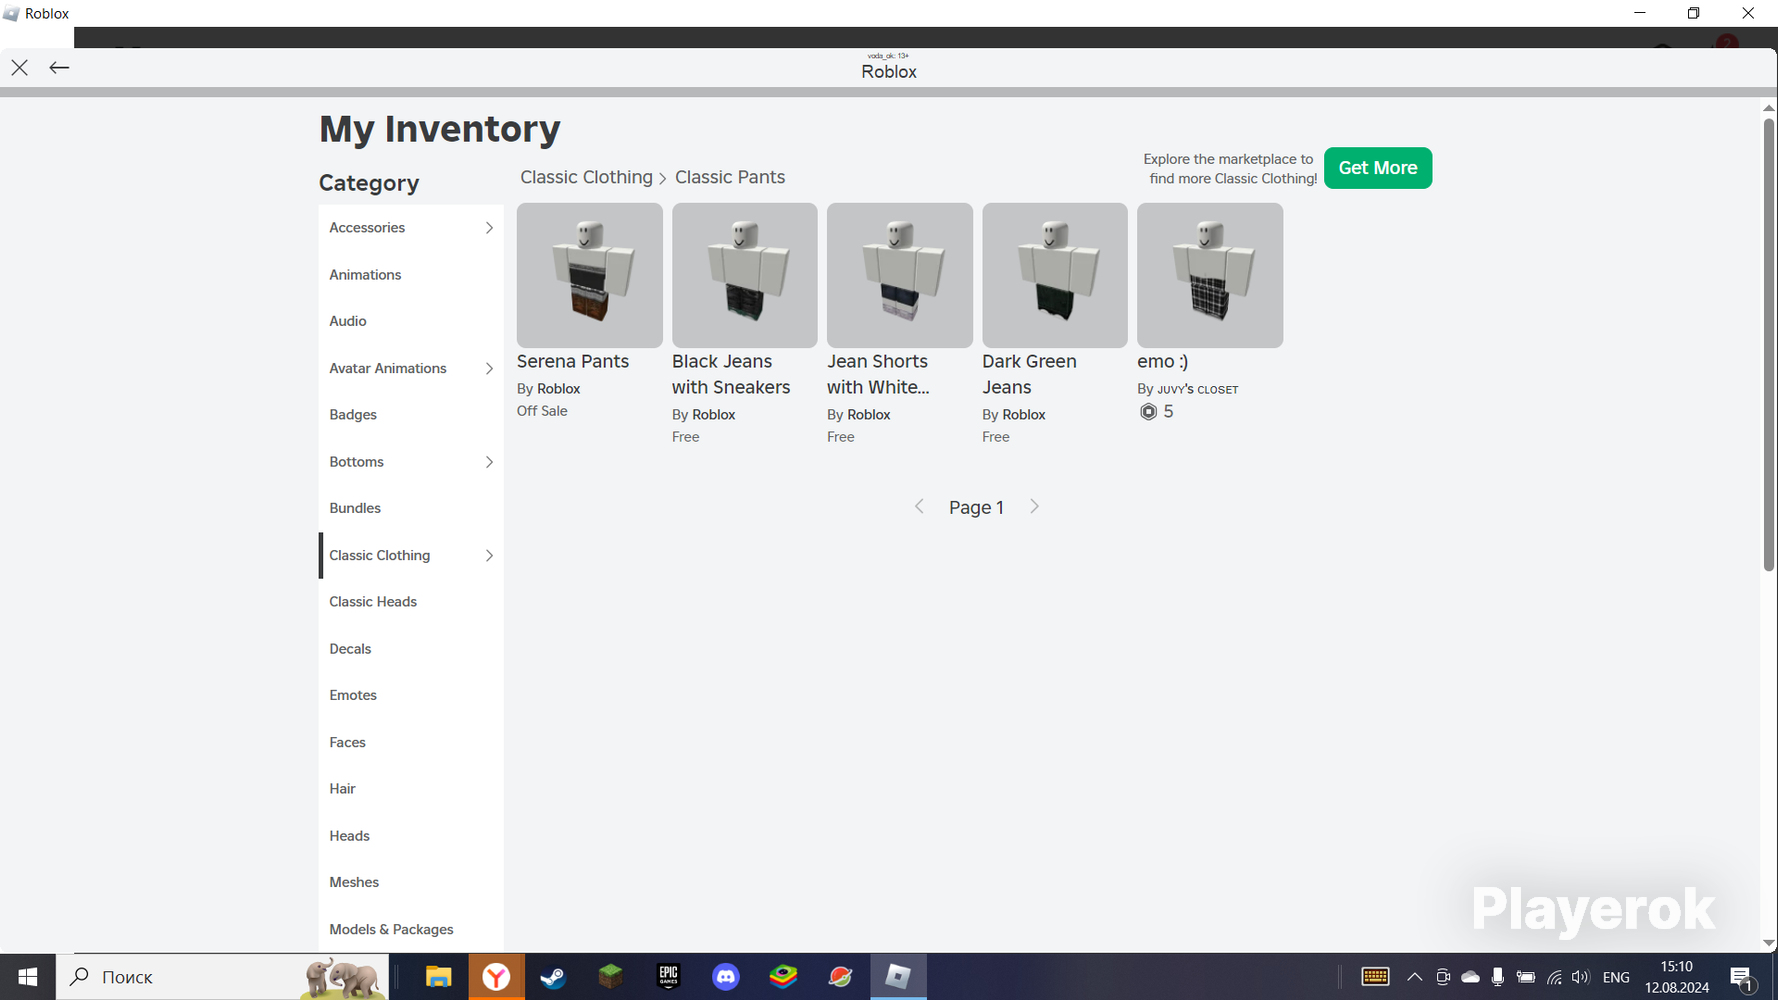Expand the Bottoms category chevron

click(x=489, y=462)
